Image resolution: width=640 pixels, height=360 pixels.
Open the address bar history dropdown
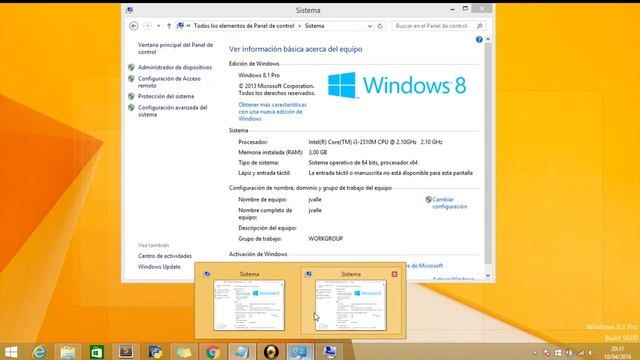[369, 26]
